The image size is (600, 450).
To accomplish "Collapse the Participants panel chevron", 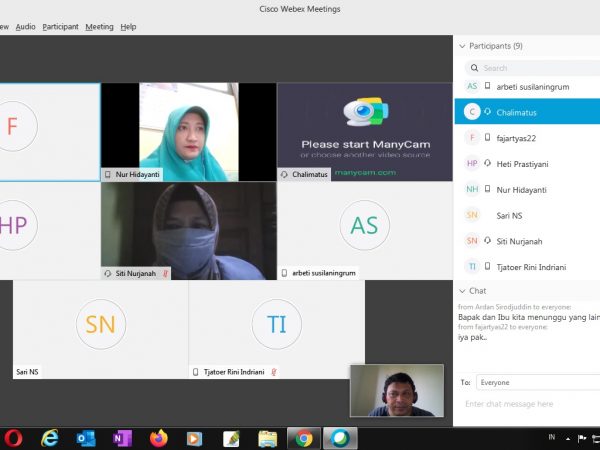I will click(462, 46).
